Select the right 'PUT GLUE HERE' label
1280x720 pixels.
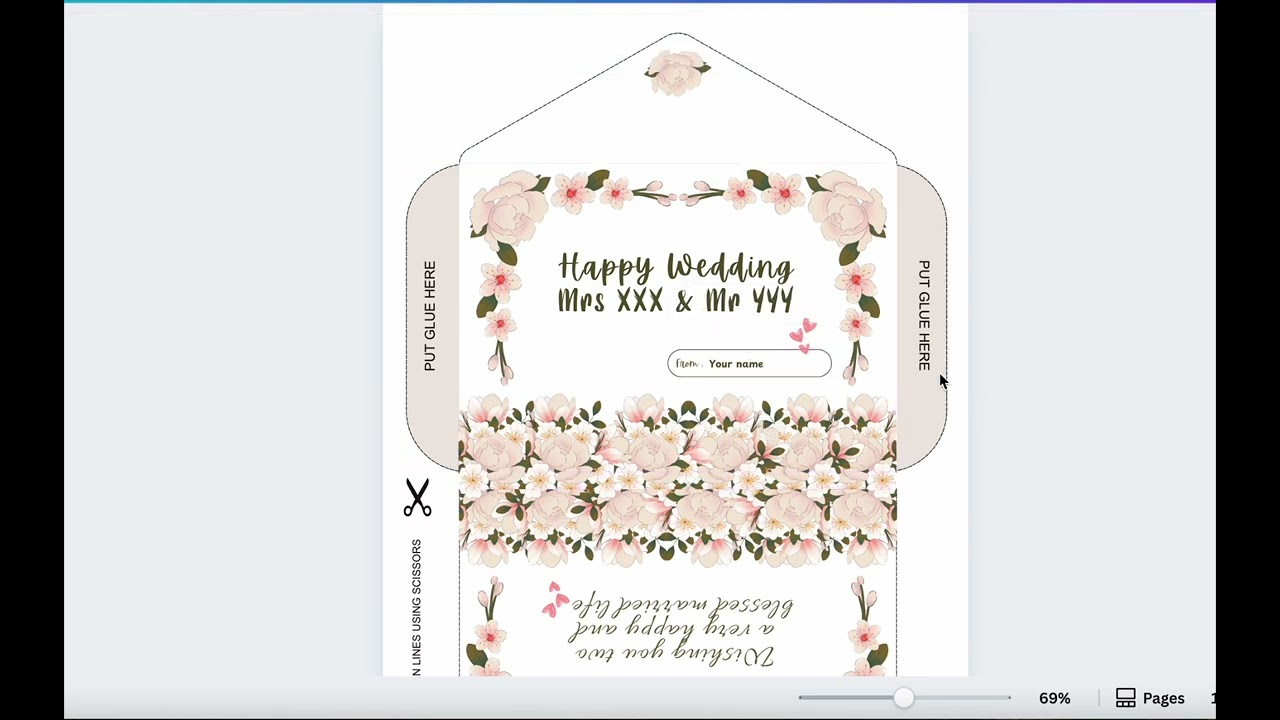(x=924, y=315)
